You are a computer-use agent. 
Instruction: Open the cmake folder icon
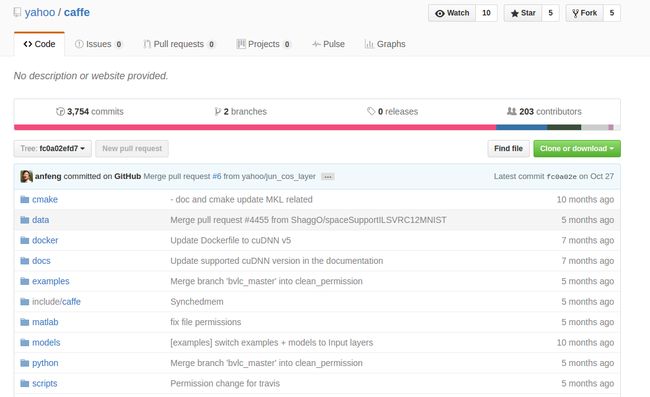(x=25, y=199)
